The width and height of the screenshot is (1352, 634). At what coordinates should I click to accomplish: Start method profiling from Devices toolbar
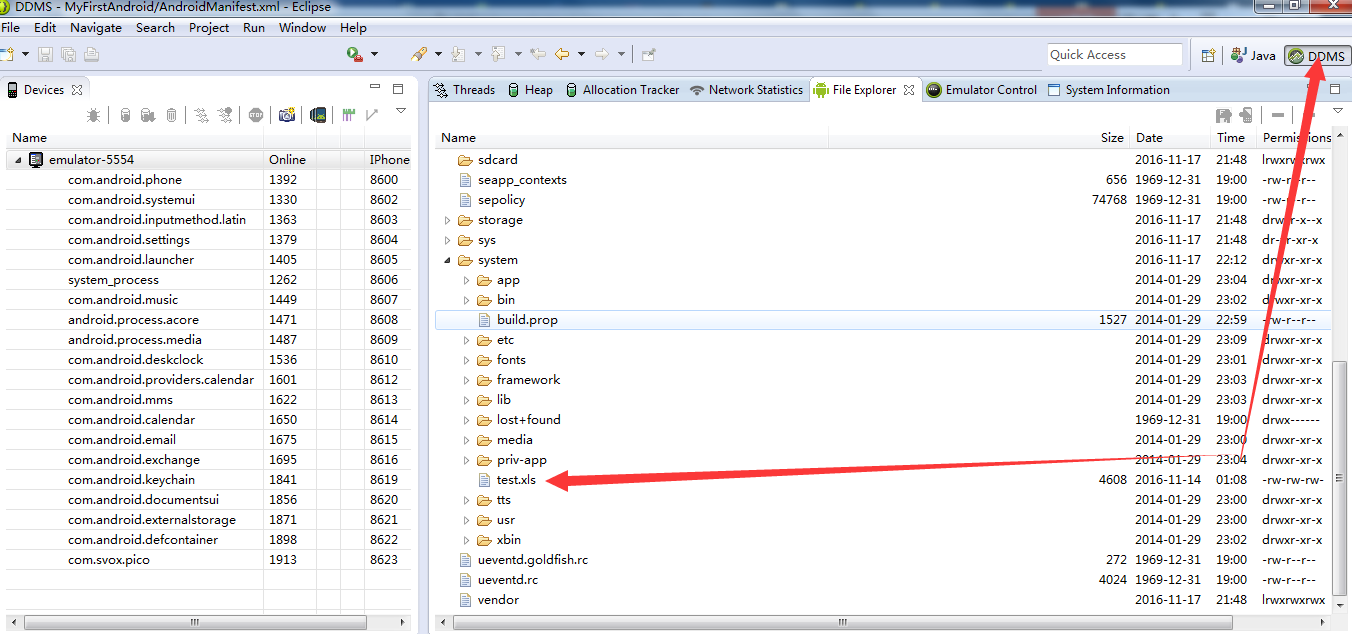[x=225, y=115]
